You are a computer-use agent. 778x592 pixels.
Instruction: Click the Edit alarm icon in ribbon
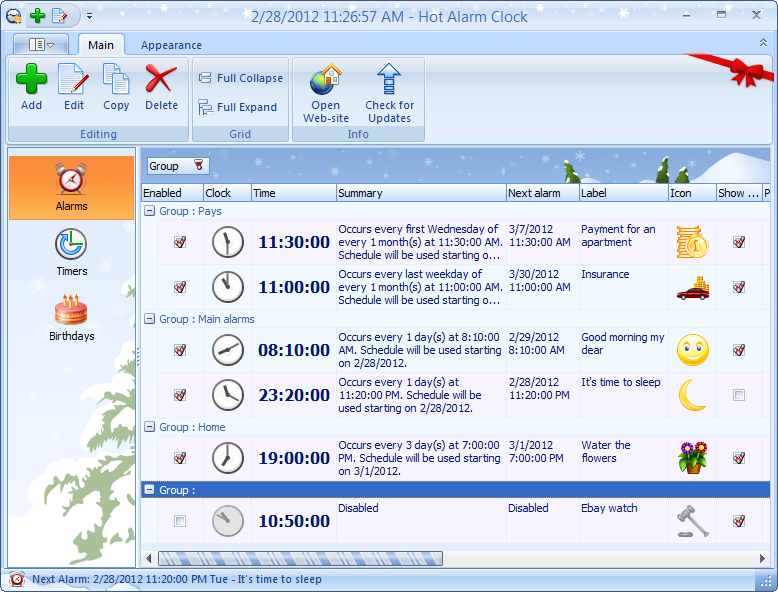click(73, 79)
